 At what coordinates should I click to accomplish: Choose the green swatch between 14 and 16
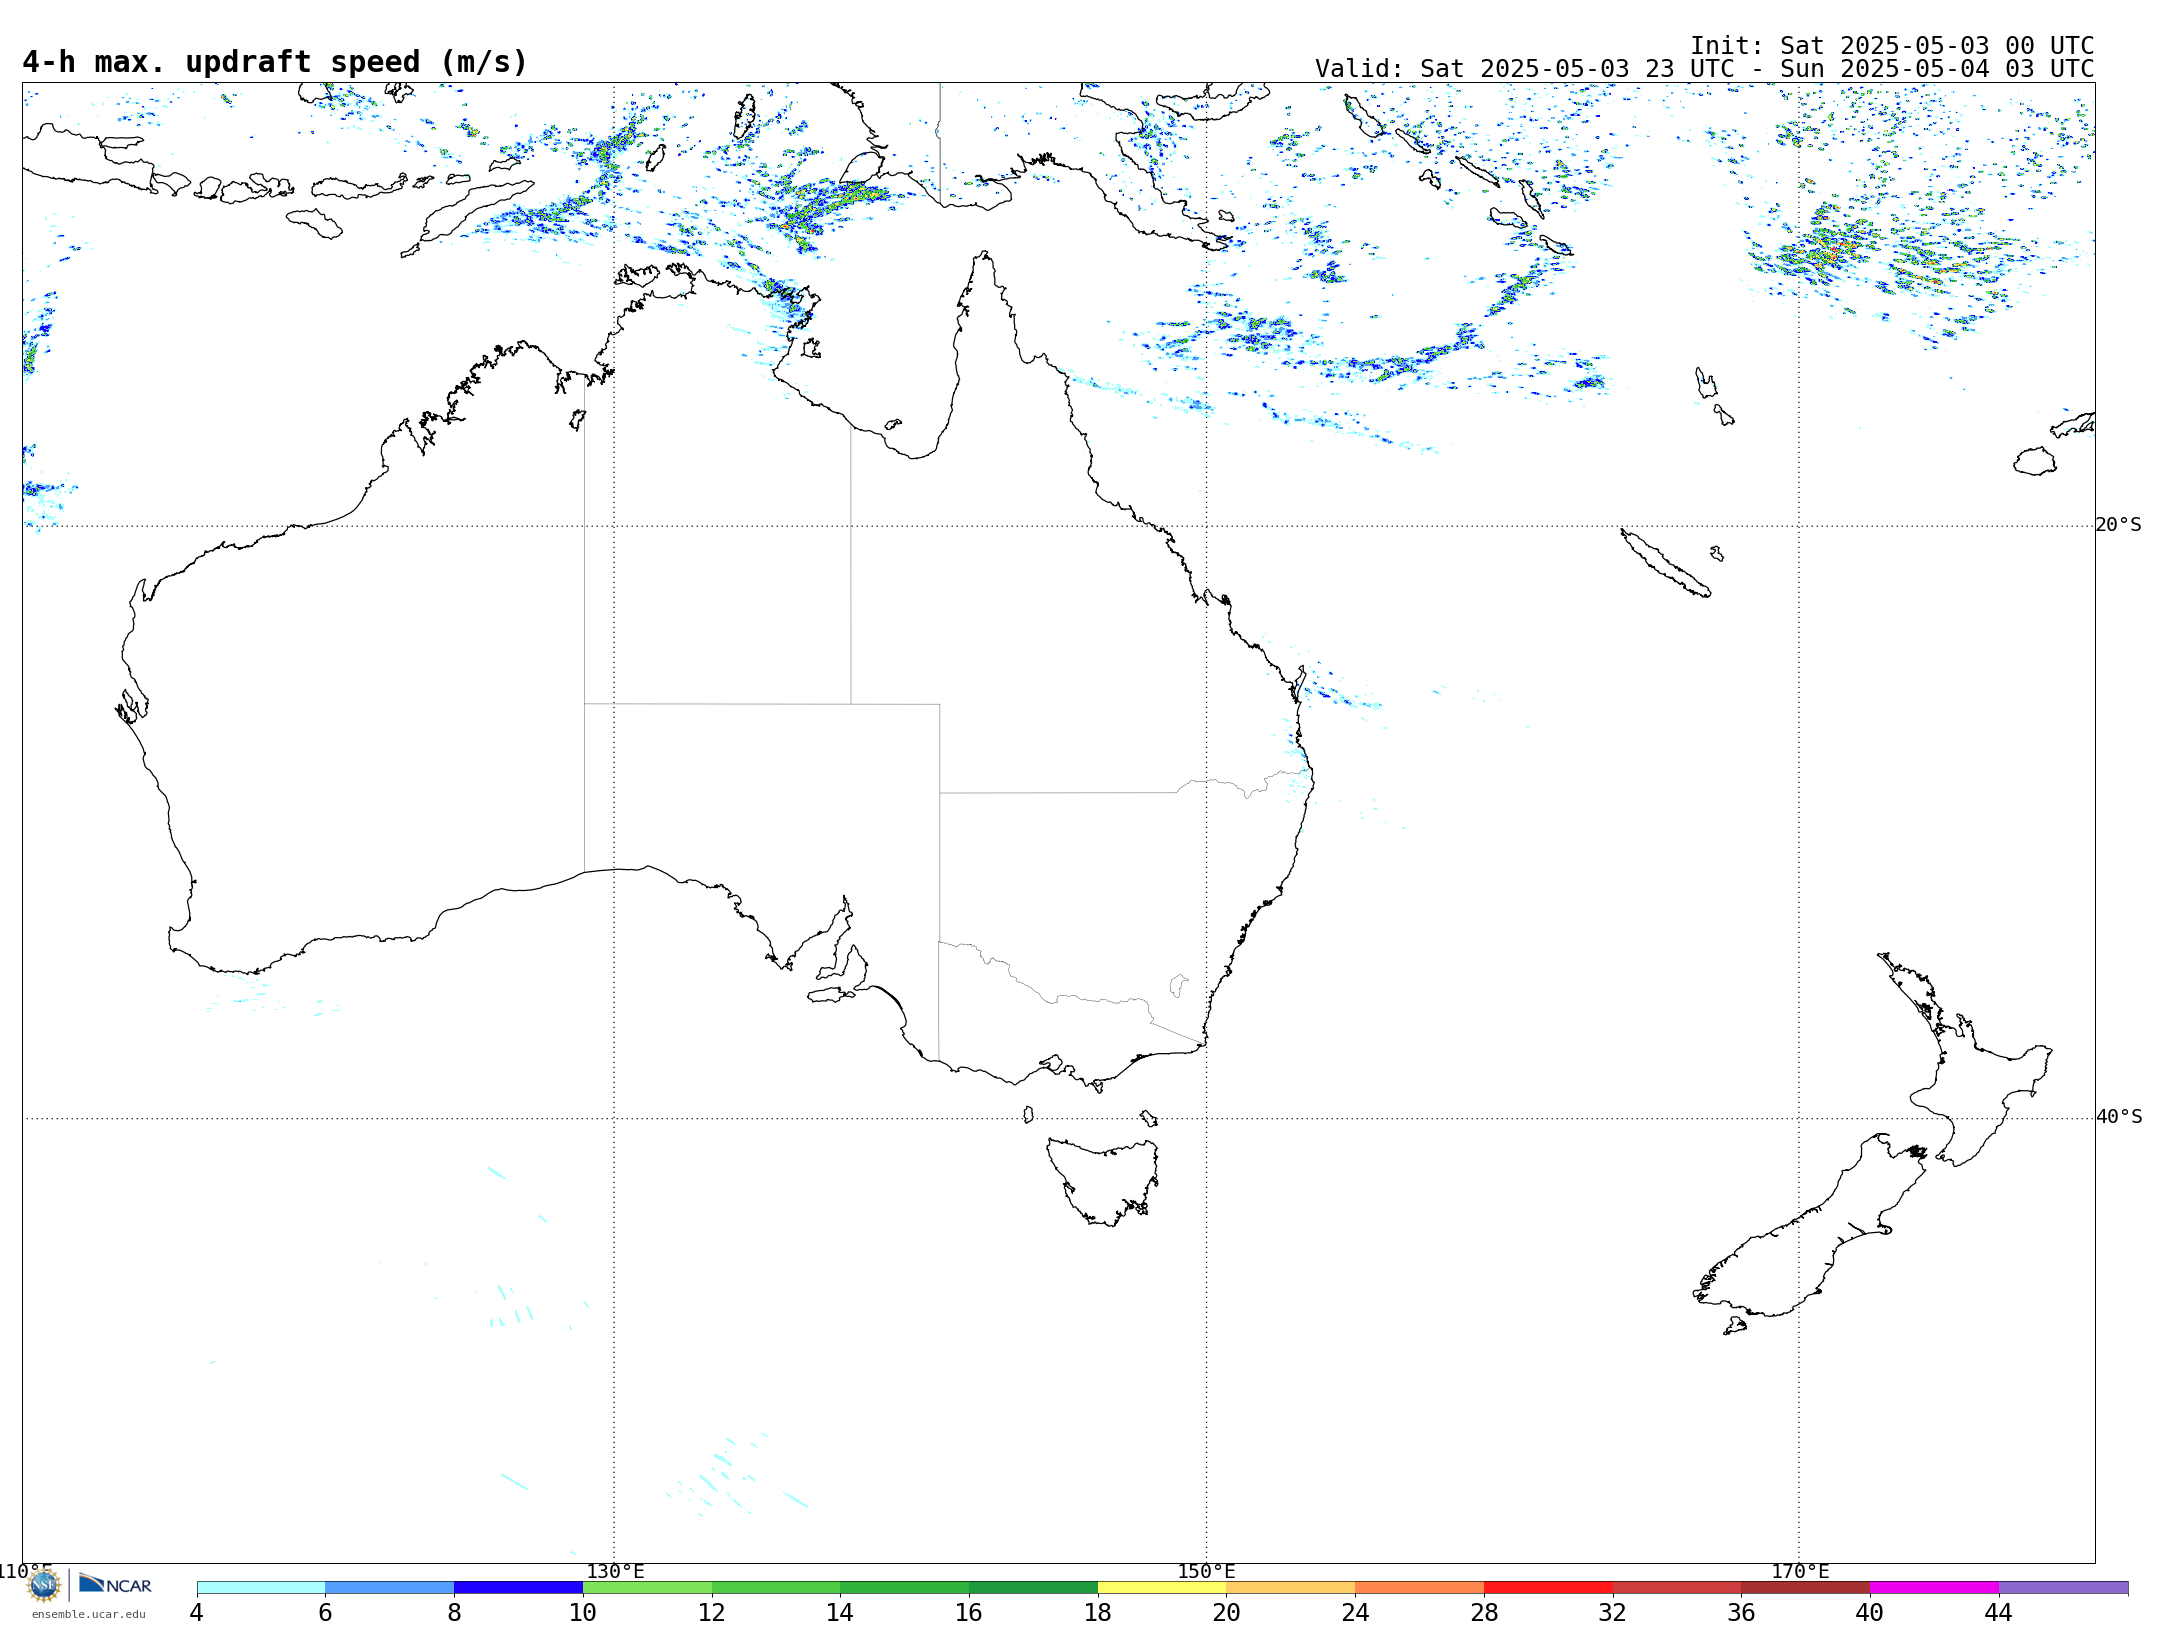pyautogui.click(x=905, y=1587)
